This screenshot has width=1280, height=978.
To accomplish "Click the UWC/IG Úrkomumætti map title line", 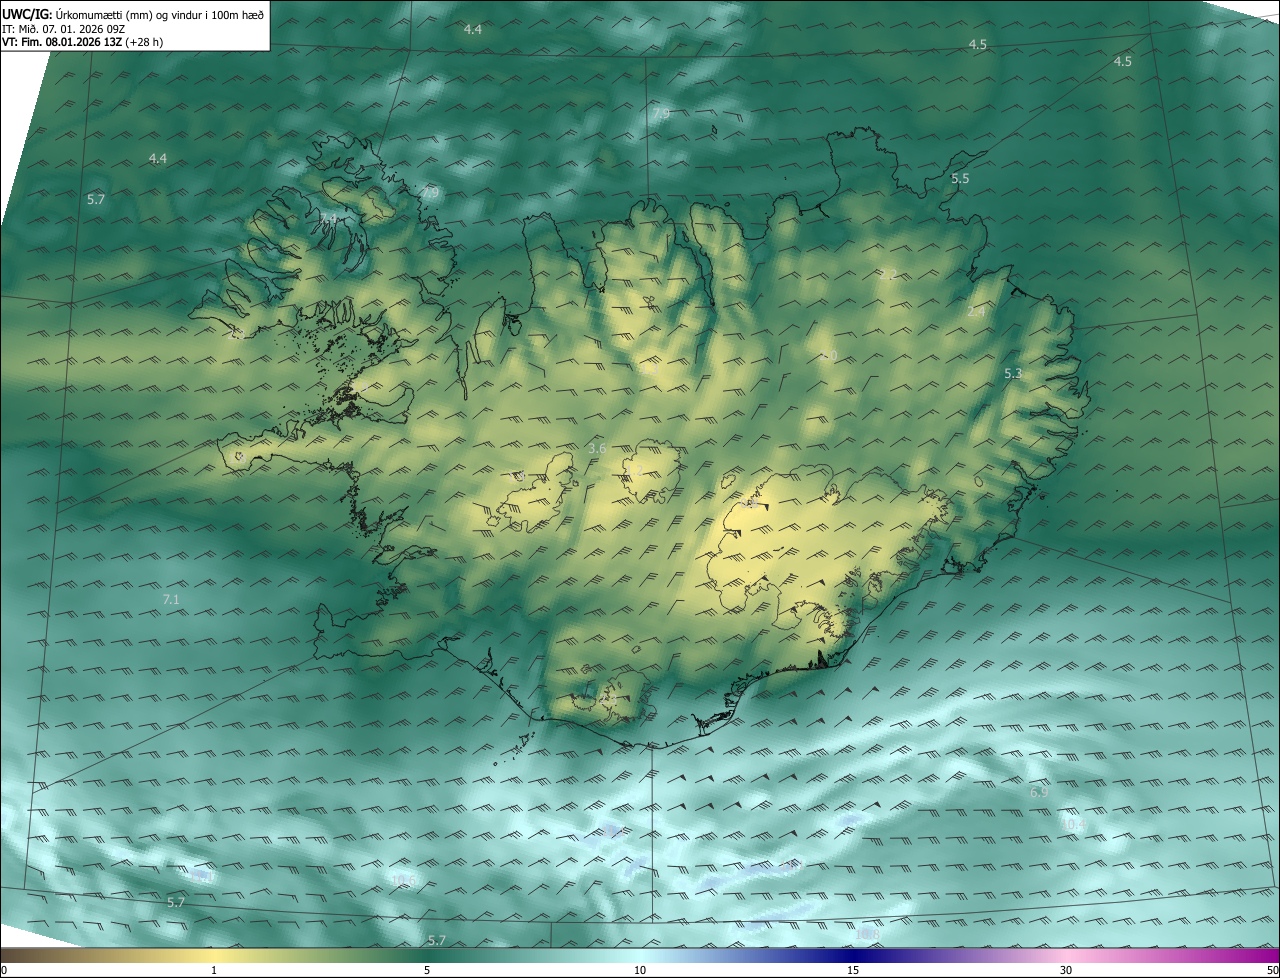I will coord(133,14).
